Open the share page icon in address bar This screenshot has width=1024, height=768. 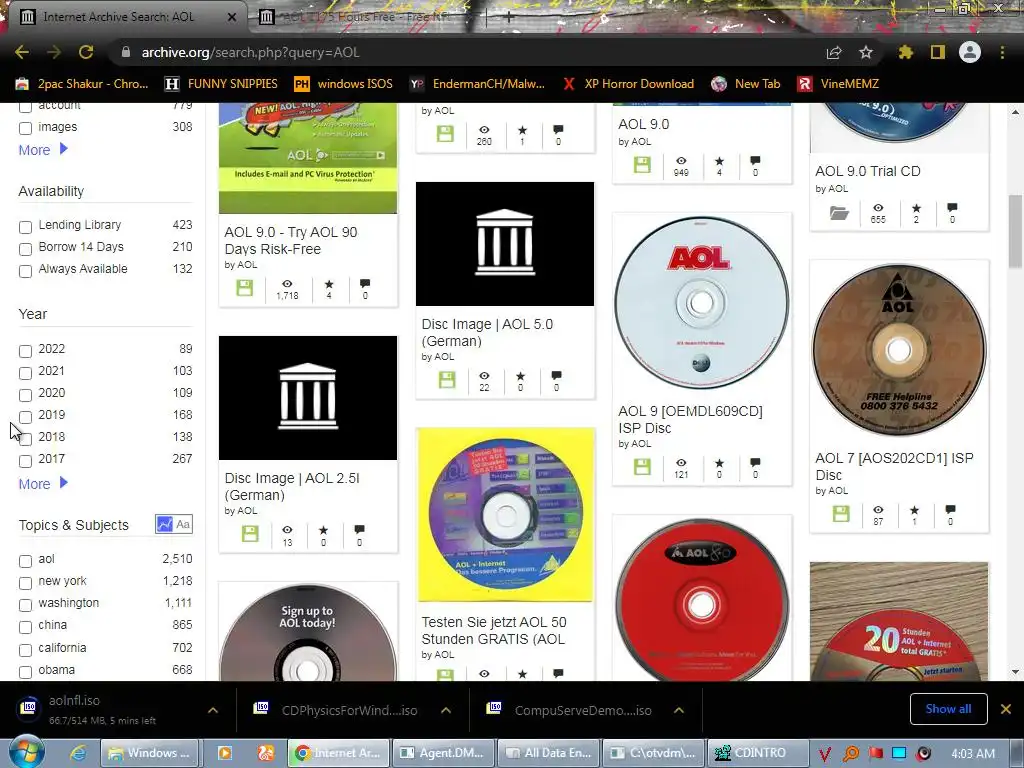point(834,52)
